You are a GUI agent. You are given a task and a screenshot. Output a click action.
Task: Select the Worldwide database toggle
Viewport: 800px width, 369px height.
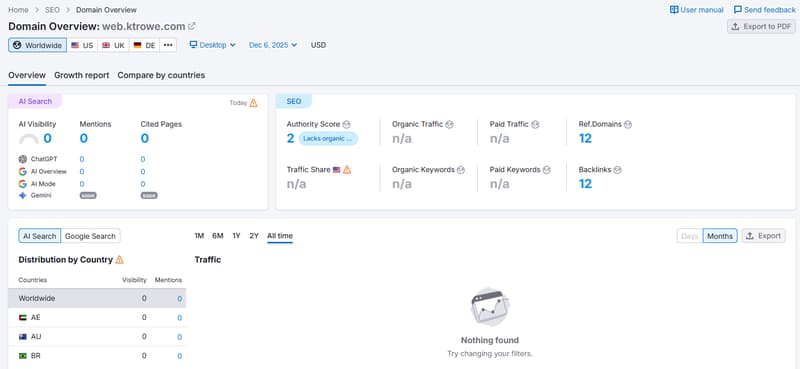click(37, 45)
